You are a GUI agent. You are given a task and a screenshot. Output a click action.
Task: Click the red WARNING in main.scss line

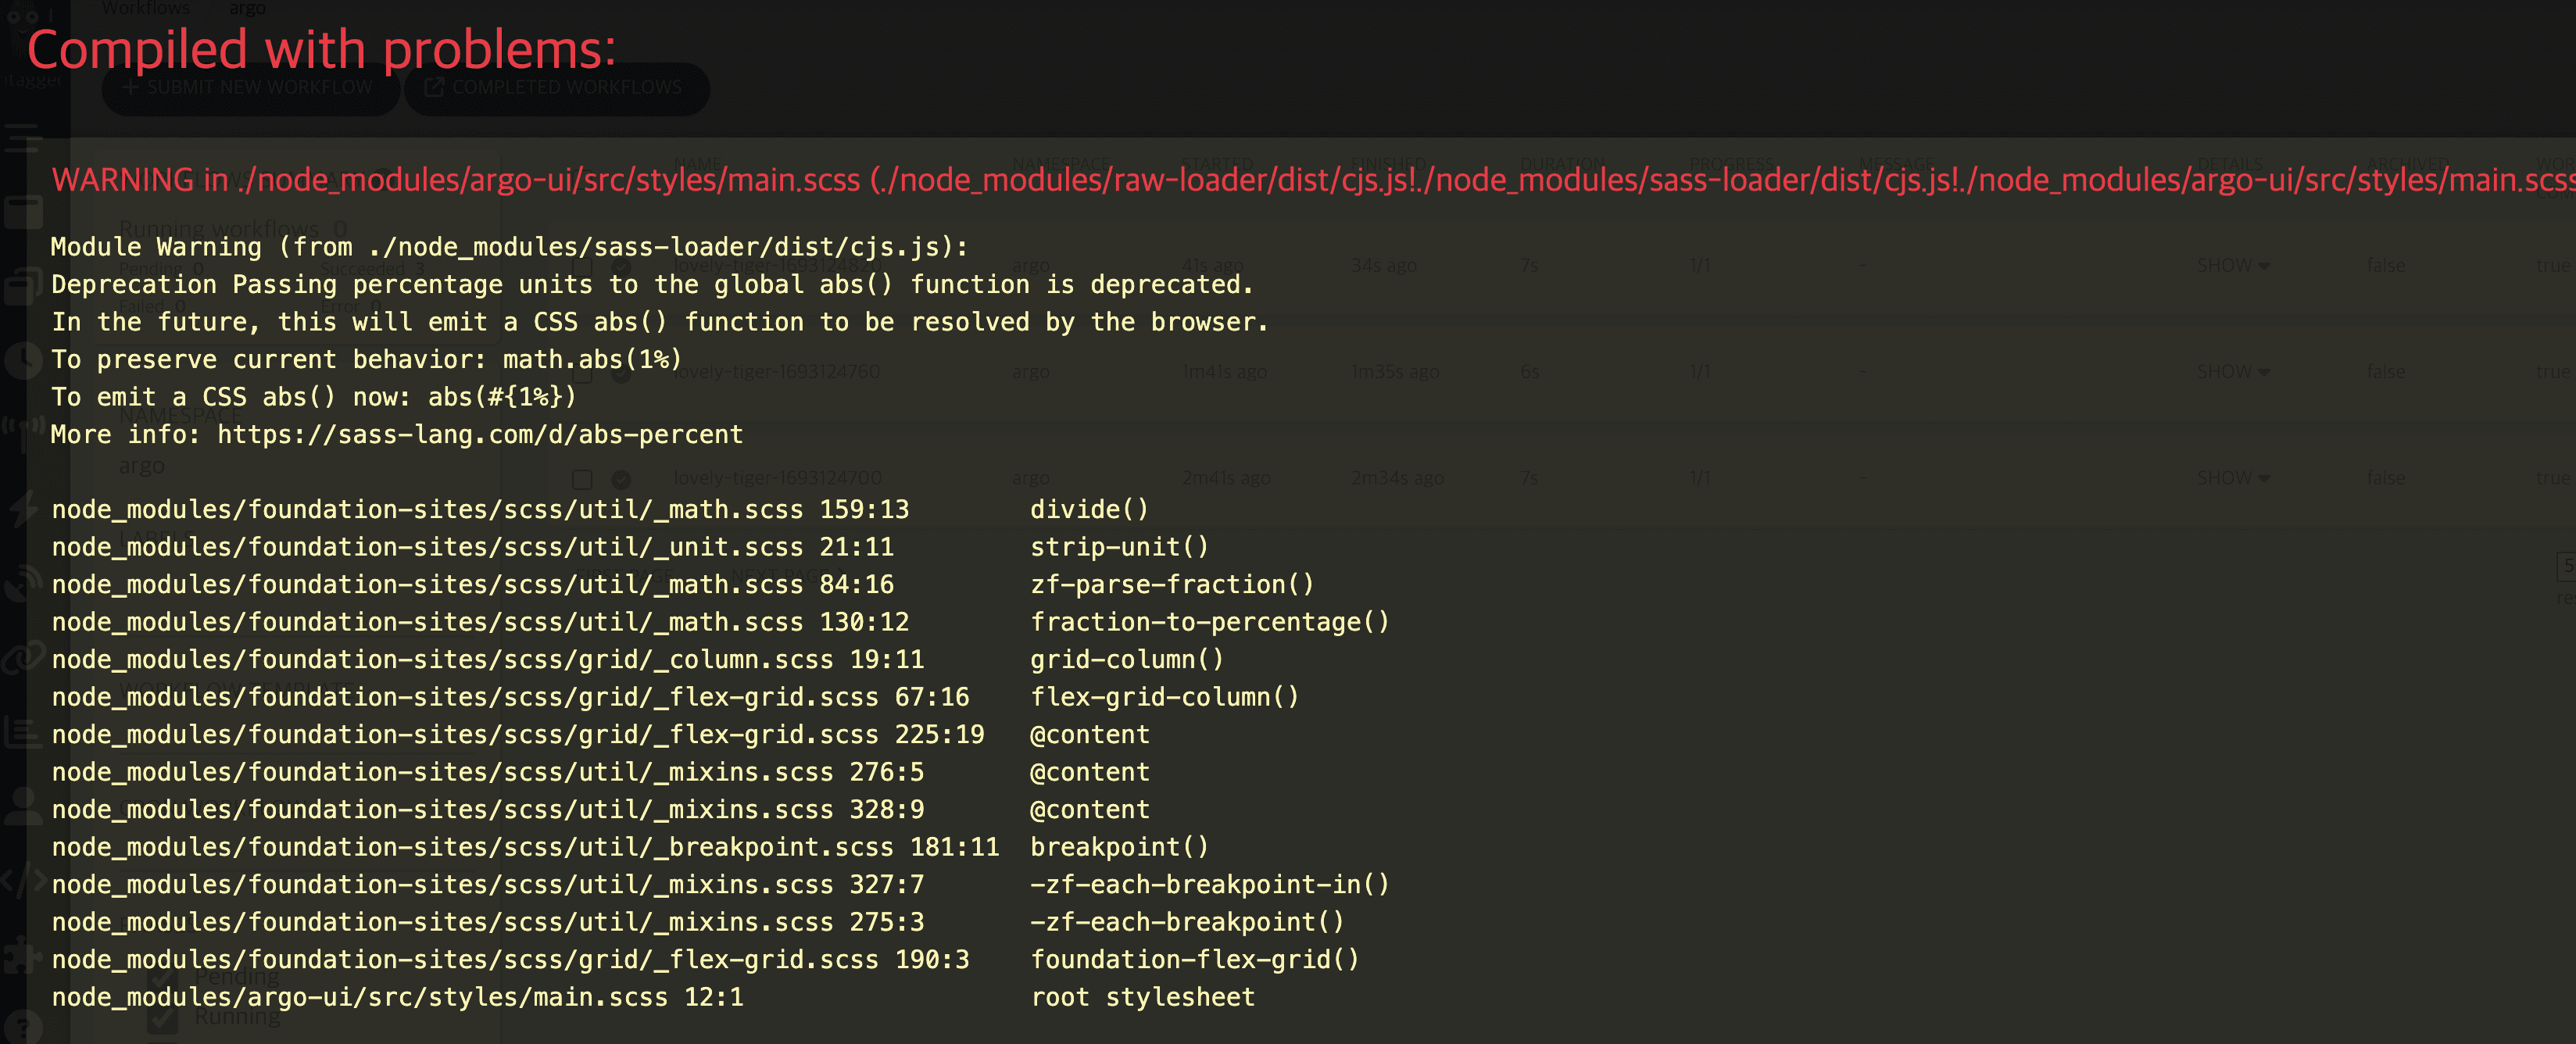click(1313, 180)
